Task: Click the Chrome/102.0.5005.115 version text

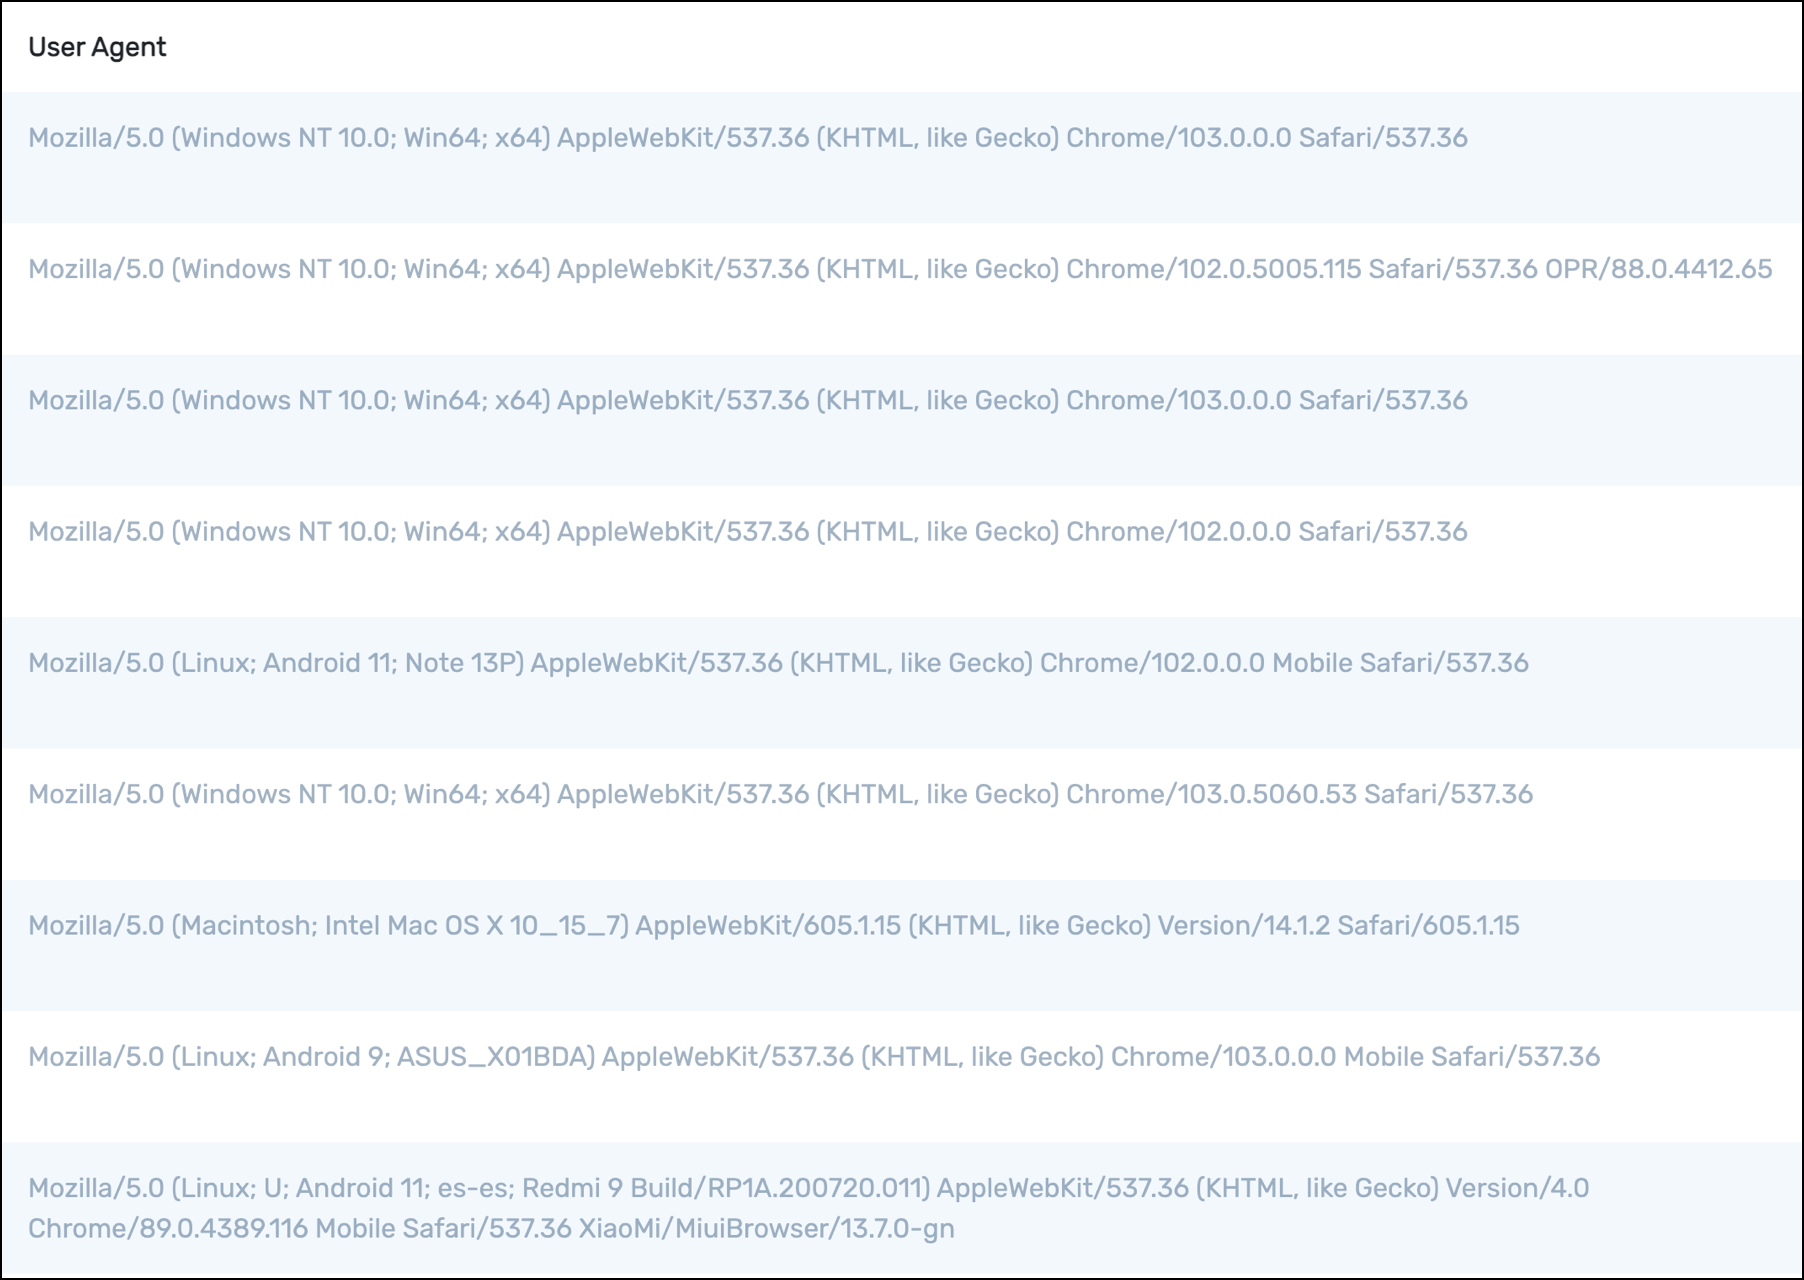Action: click(1213, 269)
